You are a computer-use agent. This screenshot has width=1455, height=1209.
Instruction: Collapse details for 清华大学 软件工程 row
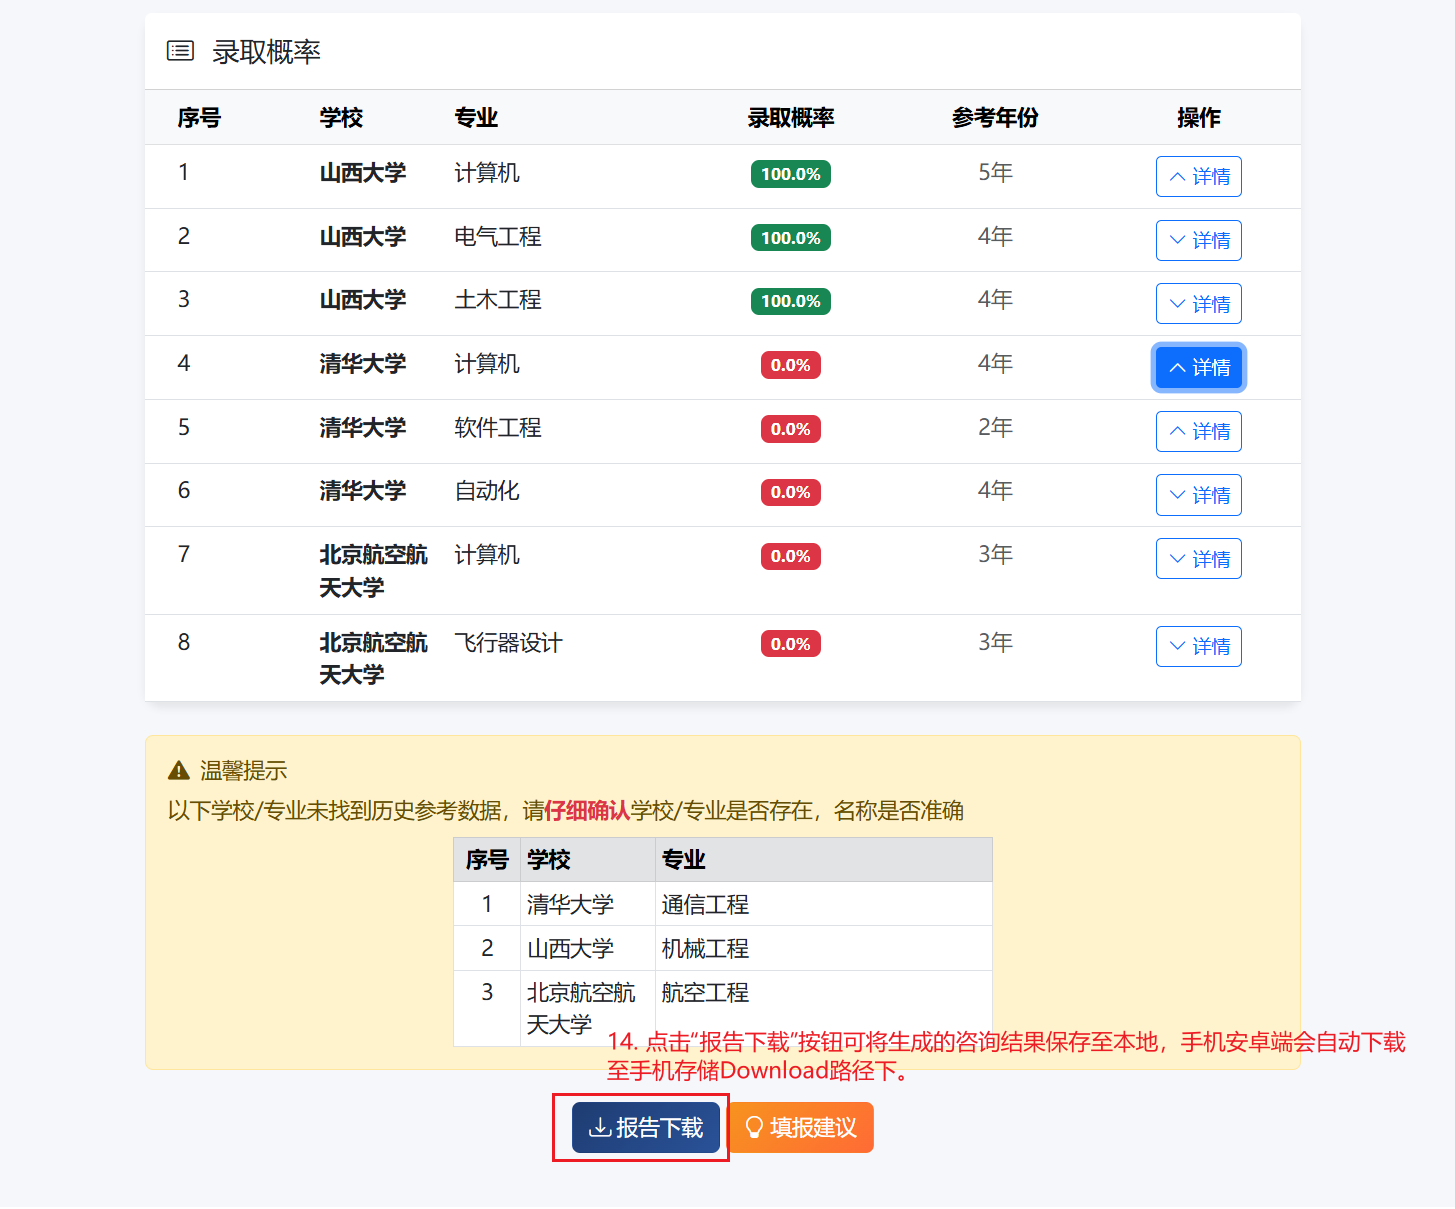[x=1198, y=431]
